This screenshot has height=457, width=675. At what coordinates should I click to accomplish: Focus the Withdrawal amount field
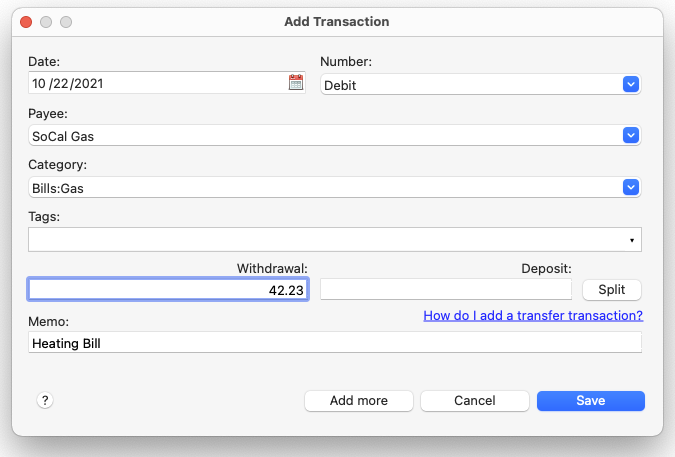tap(168, 289)
